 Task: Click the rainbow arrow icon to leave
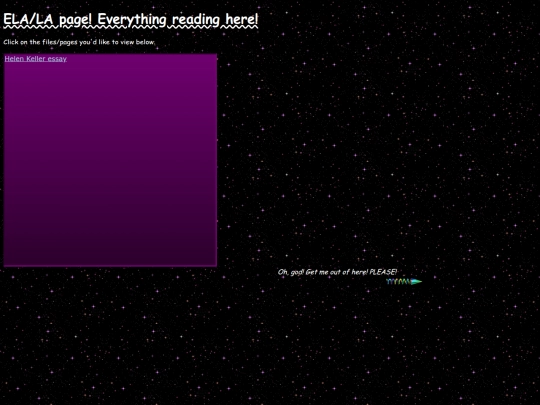pos(404,282)
